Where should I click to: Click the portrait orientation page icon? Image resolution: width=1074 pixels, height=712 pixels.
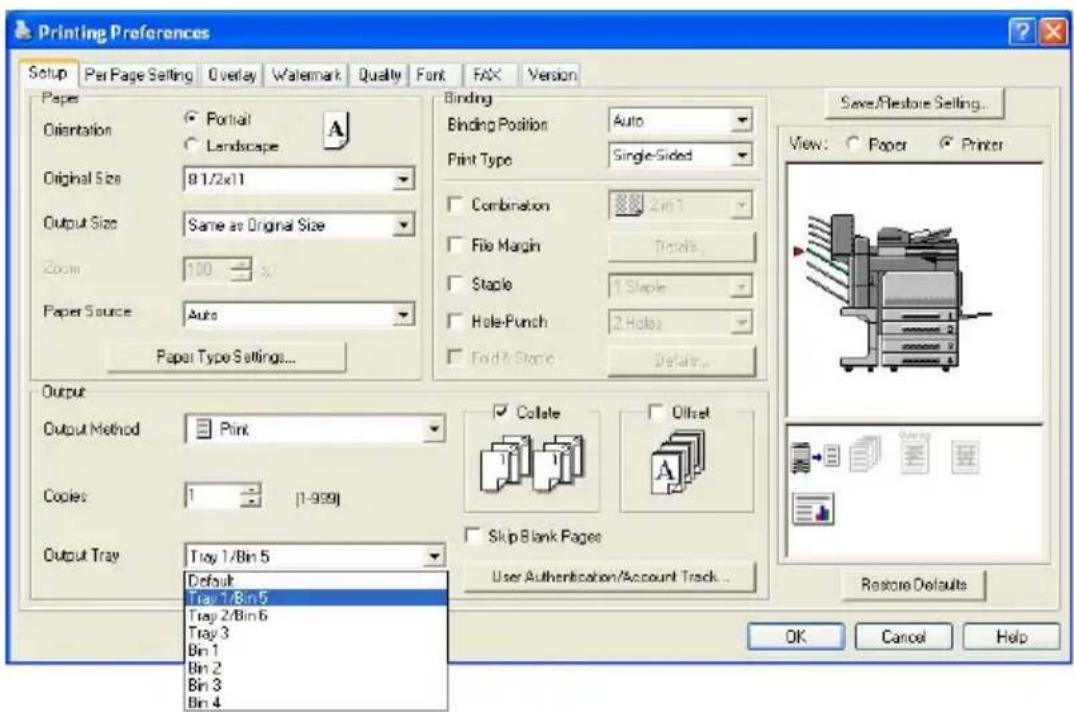(336, 129)
